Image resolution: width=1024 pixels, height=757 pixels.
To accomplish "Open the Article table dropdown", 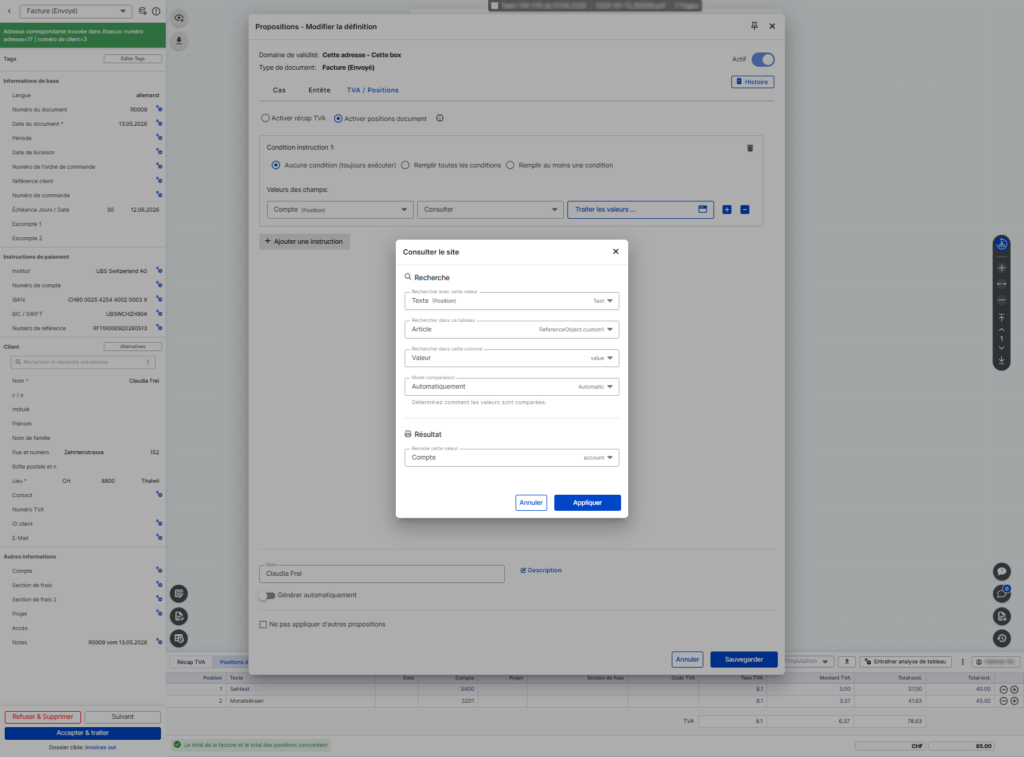I will click(x=511, y=329).
